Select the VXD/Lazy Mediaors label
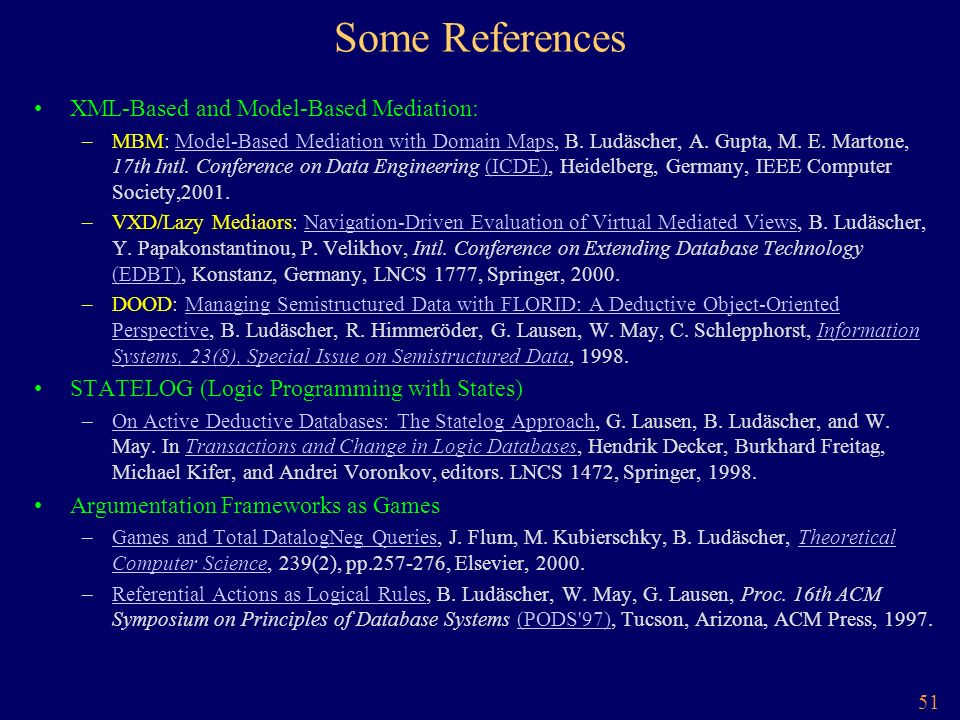The width and height of the screenshot is (960, 720). coord(202,222)
